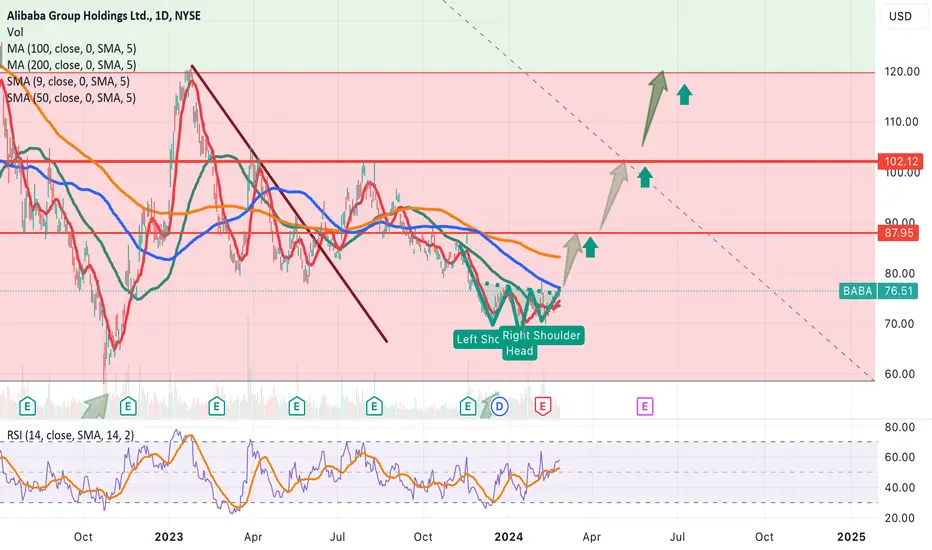Click the Right Shoulder pattern label
The height and width of the screenshot is (550, 932).
(541, 335)
